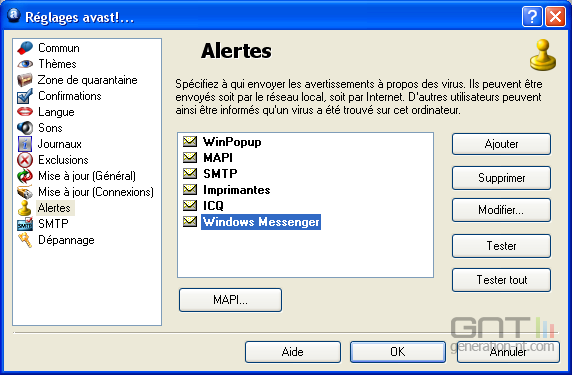Screen dimensions: 572x375
Task: Select the Langue category
Action: (x=56, y=112)
